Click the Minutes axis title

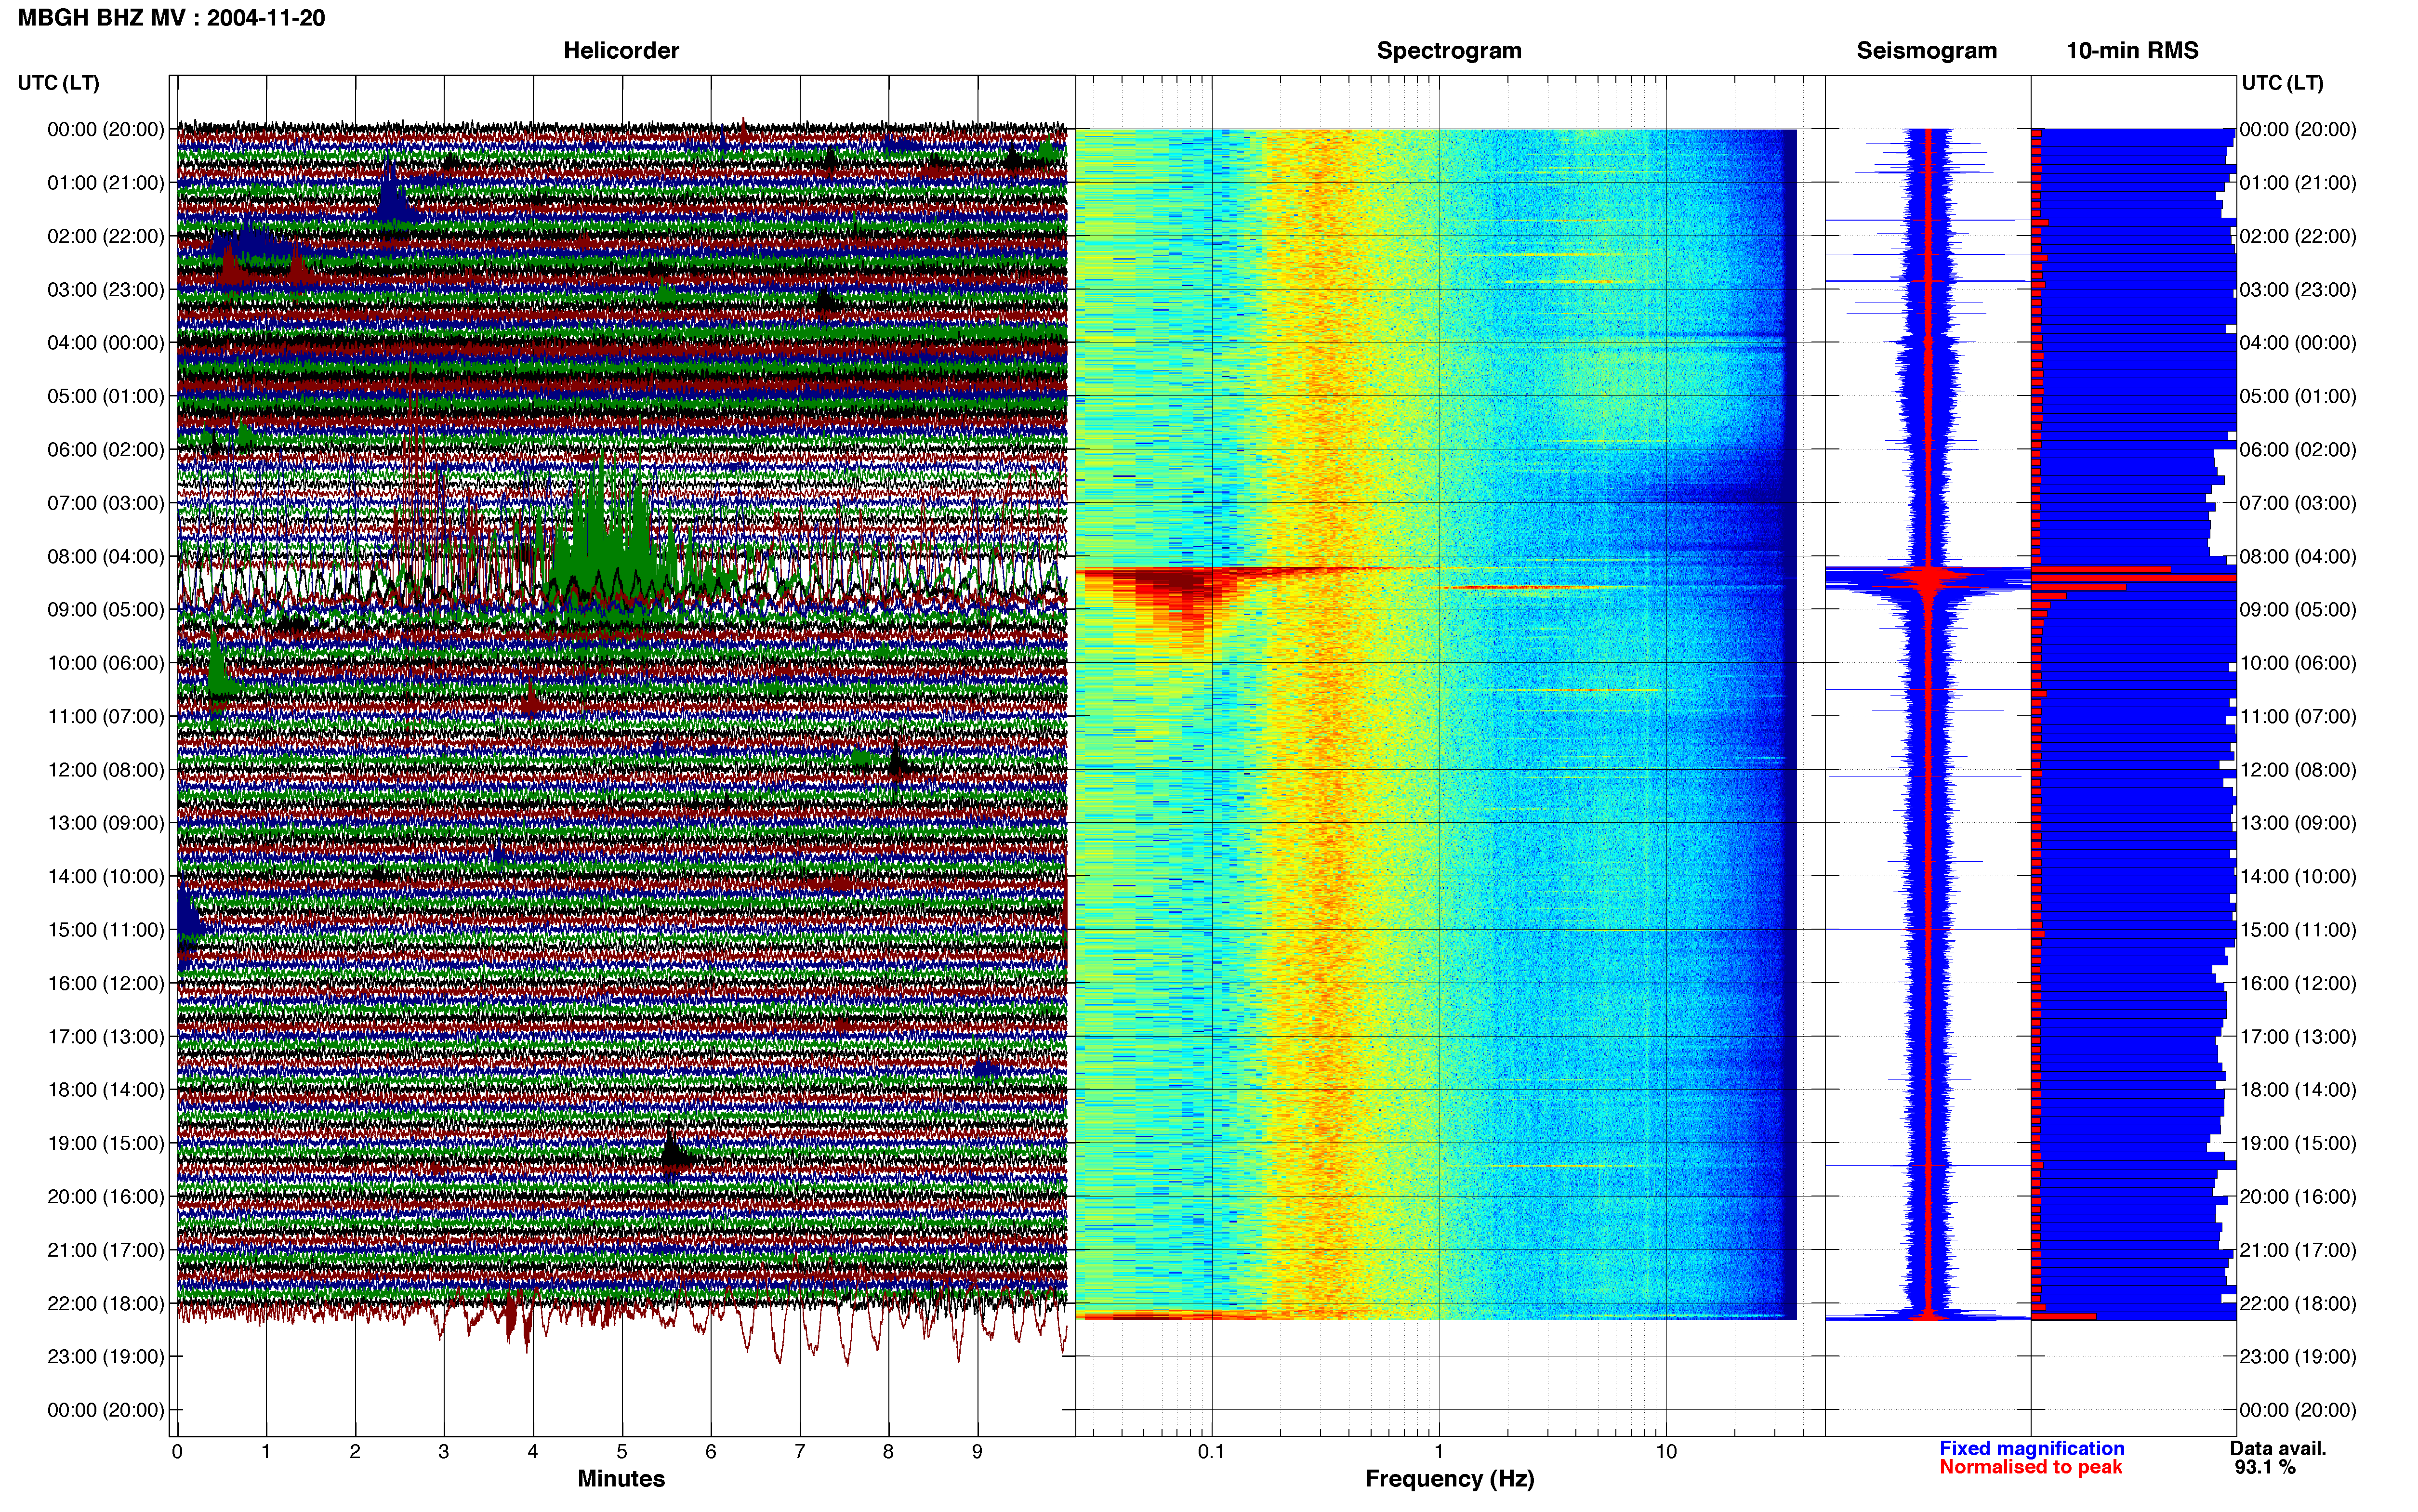coord(621,1478)
